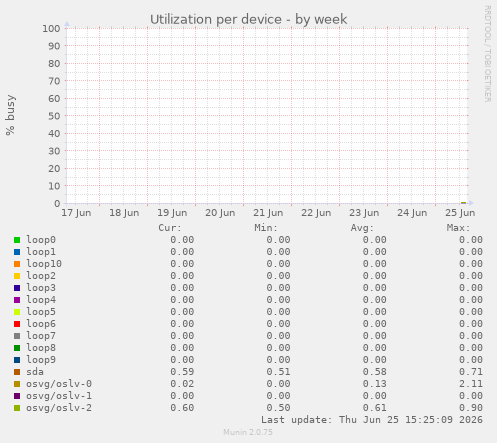Select the loop4 legend label
The image size is (497, 443).
[x=41, y=300]
